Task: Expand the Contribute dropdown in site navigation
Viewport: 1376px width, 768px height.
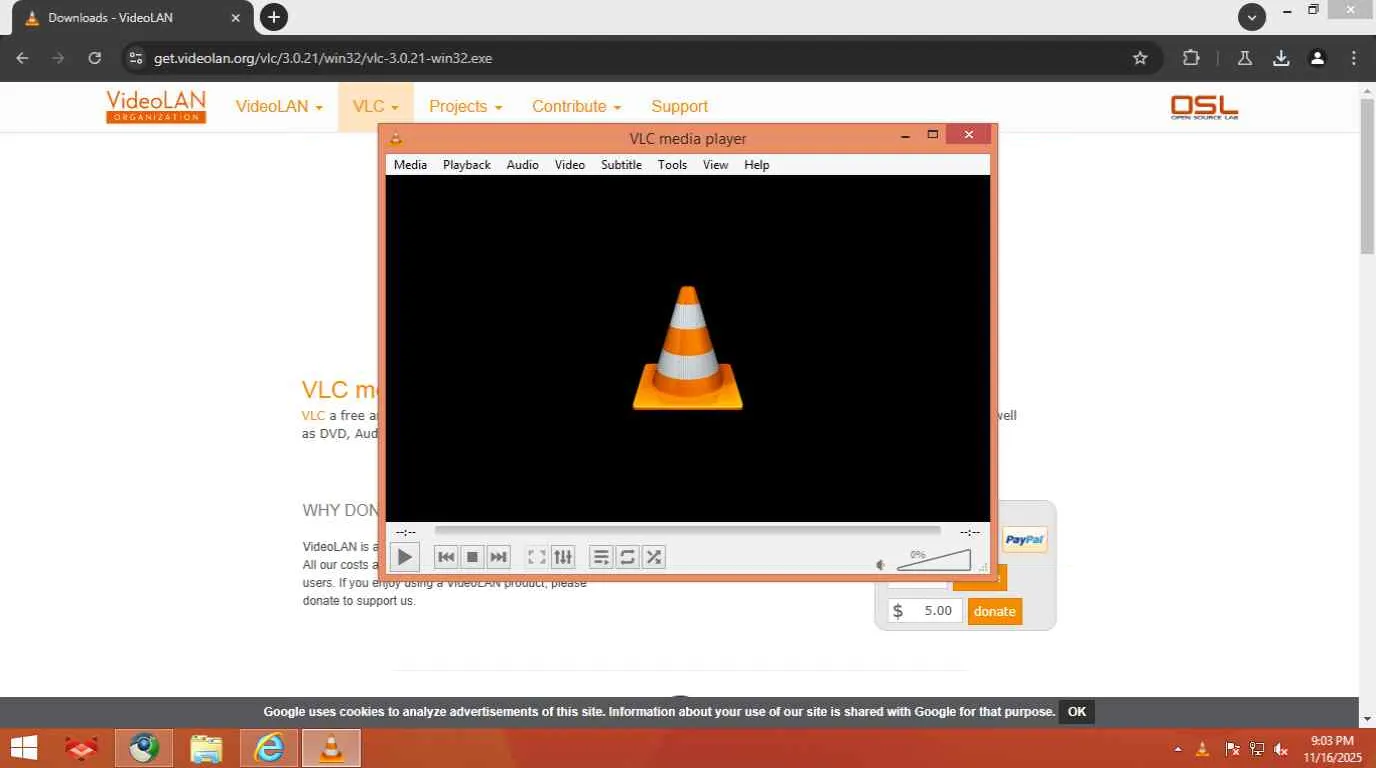Action: (577, 106)
